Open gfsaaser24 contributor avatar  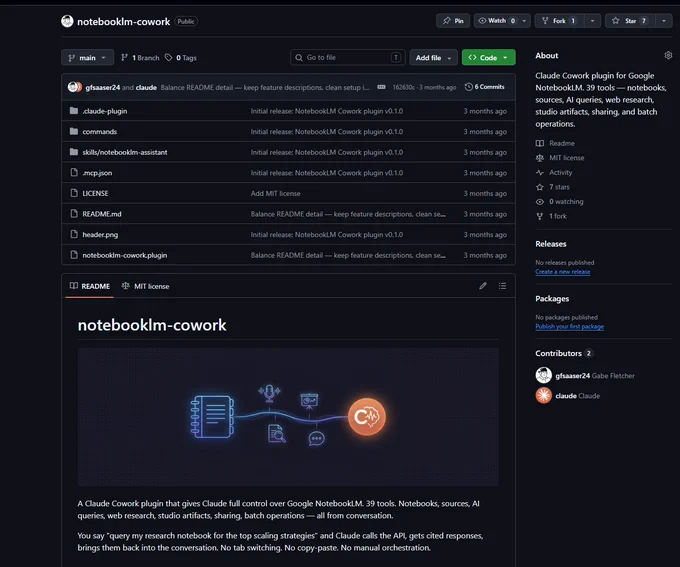(x=543, y=375)
